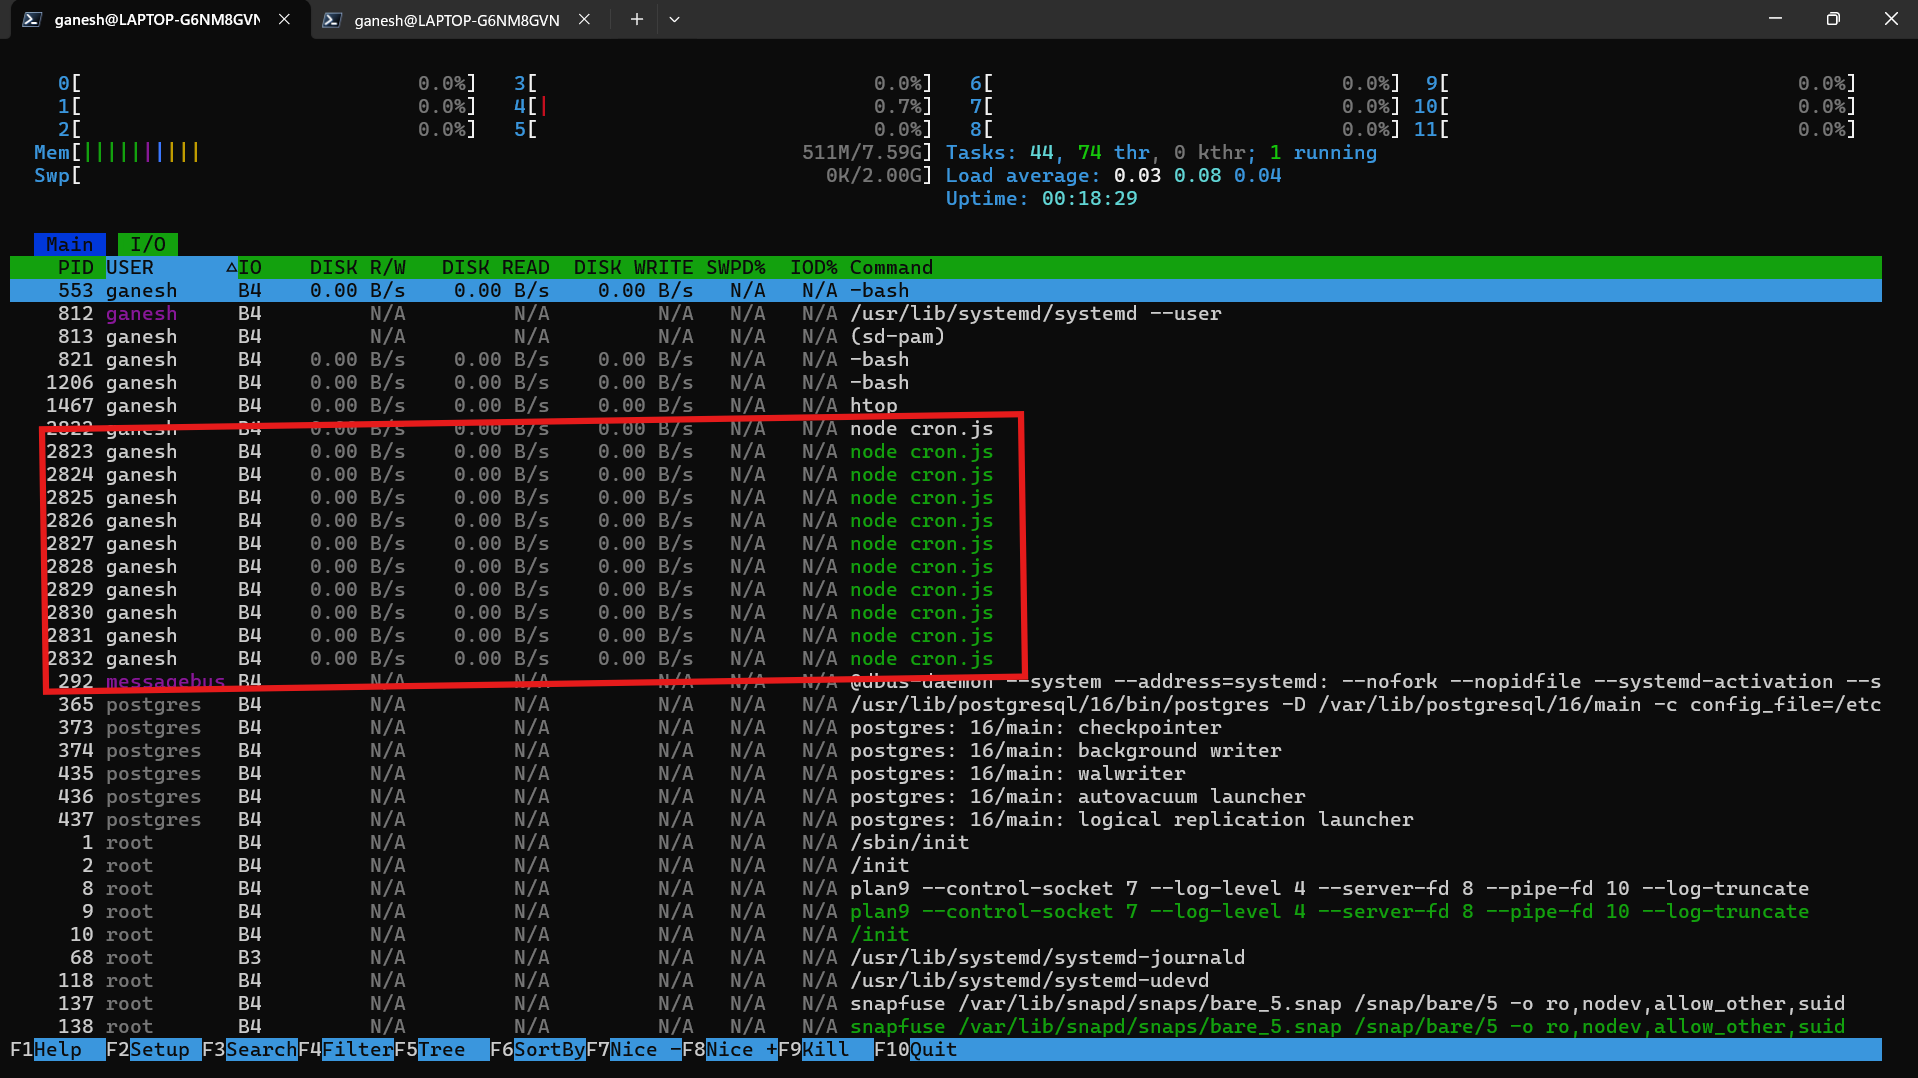Select PID 2823 node cron.js row
Screen dimensions: 1918x1078
coord(946,451)
